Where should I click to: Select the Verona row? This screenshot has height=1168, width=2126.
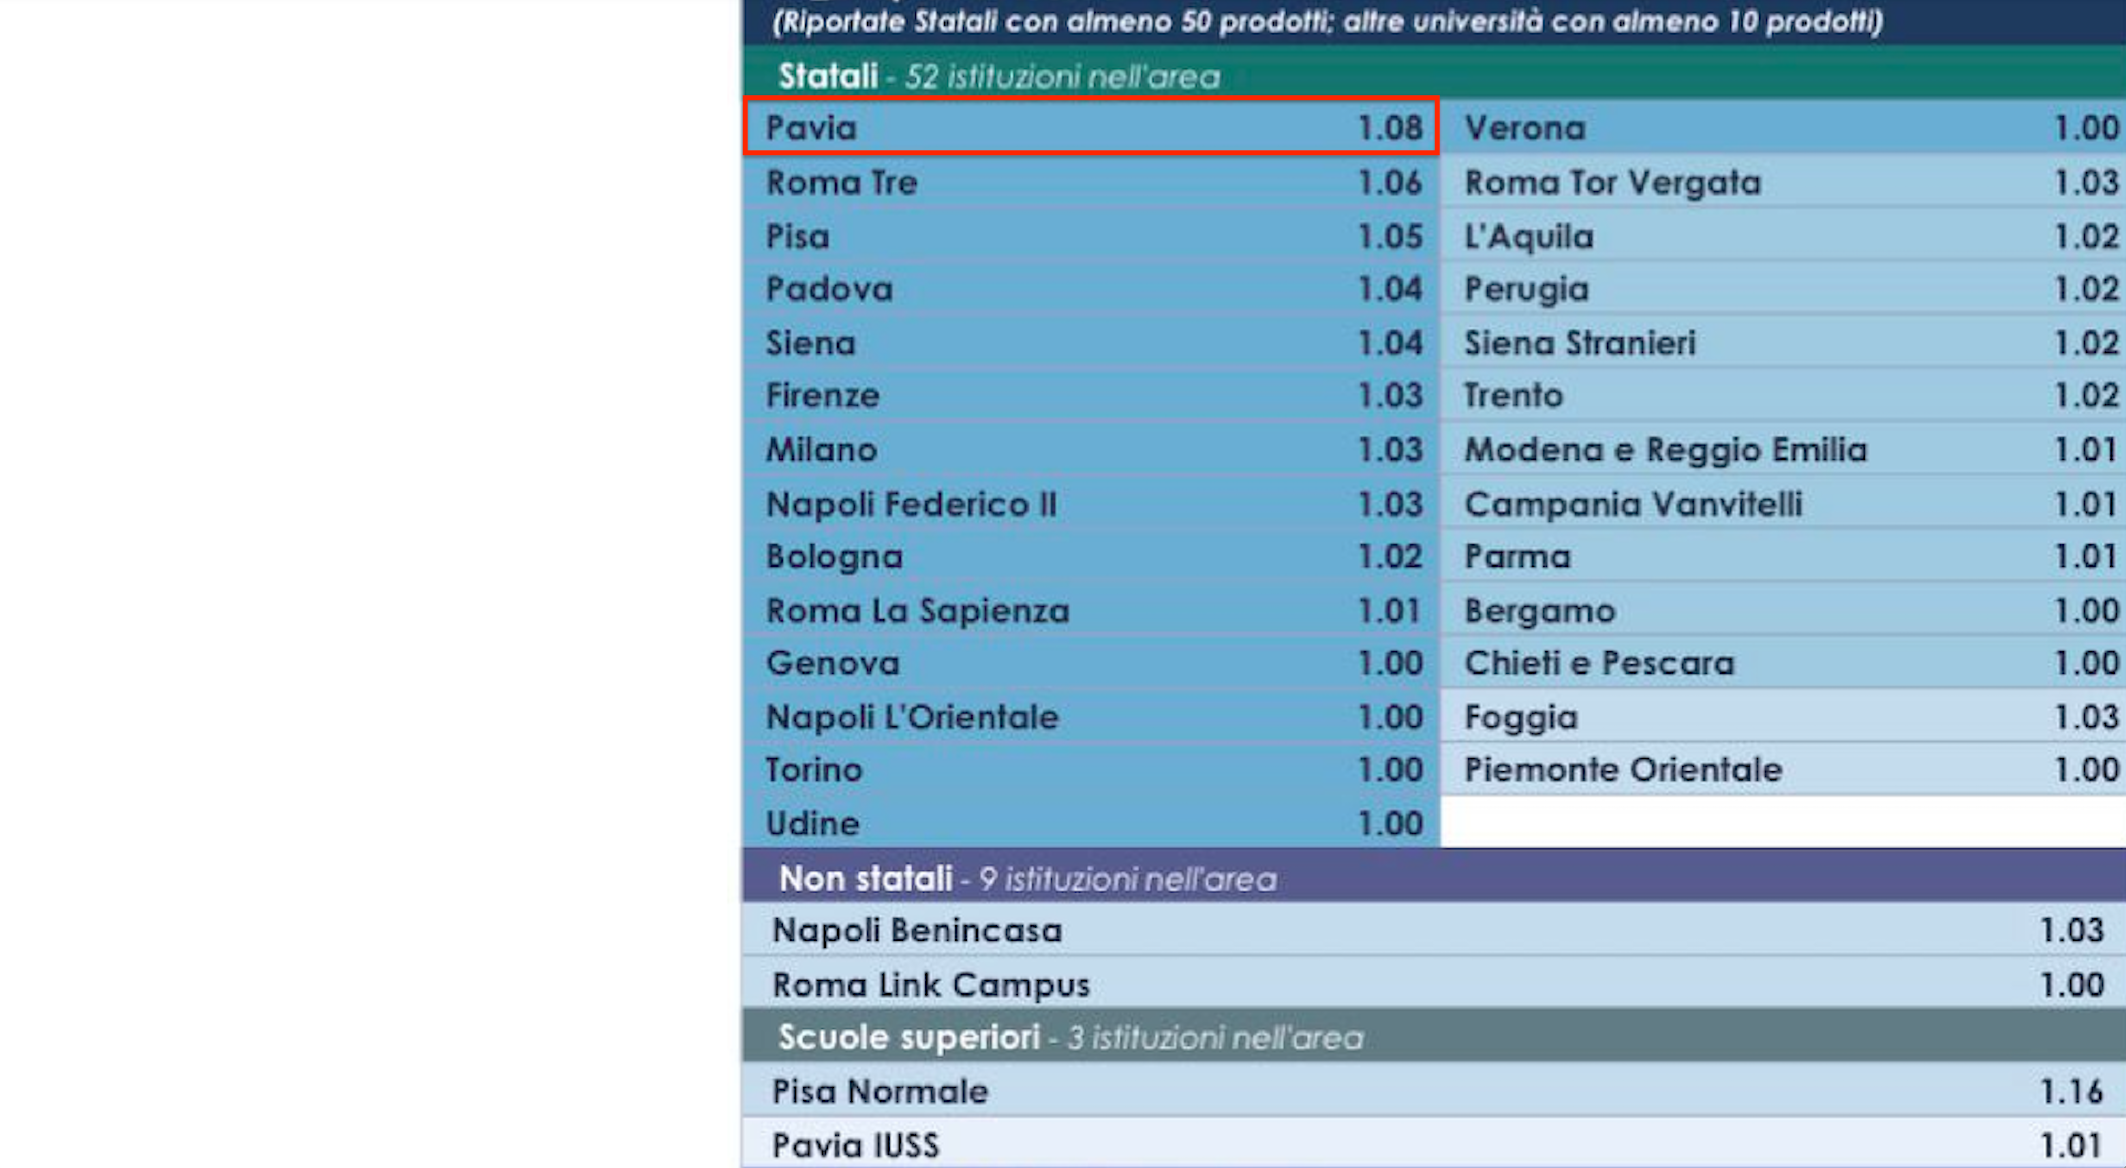click(1783, 127)
